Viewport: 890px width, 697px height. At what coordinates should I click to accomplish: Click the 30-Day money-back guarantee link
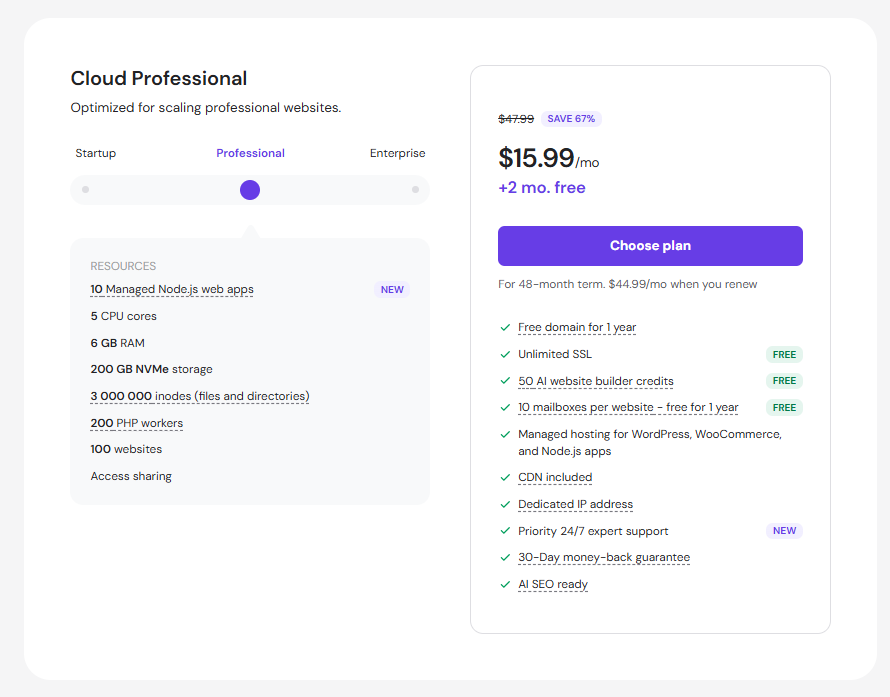(604, 557)
